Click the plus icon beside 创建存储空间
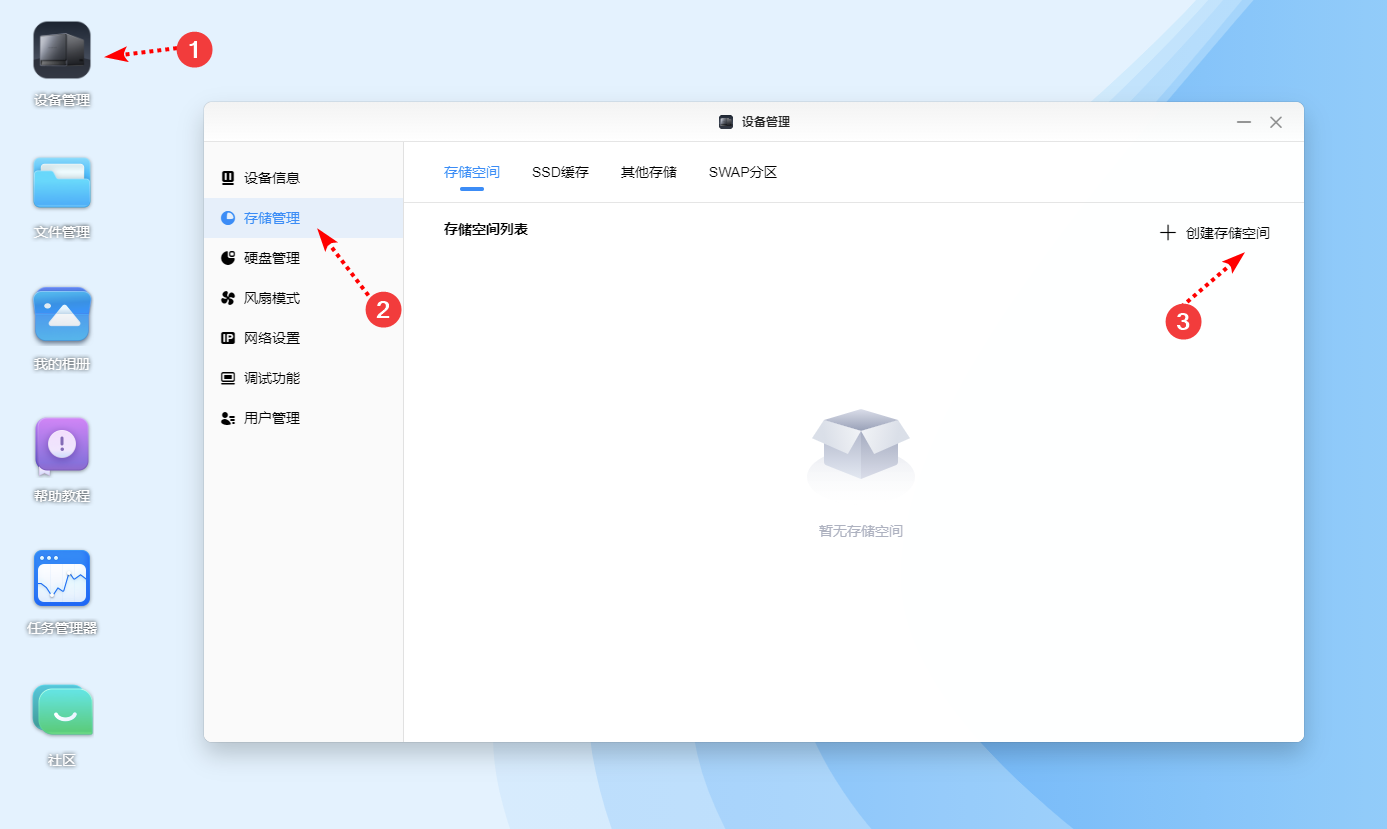Viewport: 1387px width, 829px height. click(1167, 233)
